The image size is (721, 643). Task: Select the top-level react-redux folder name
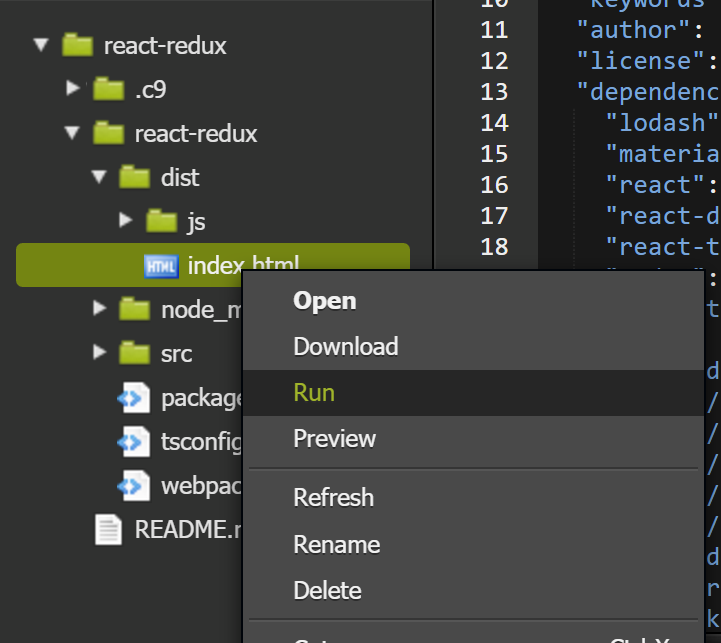pos(165,46)
